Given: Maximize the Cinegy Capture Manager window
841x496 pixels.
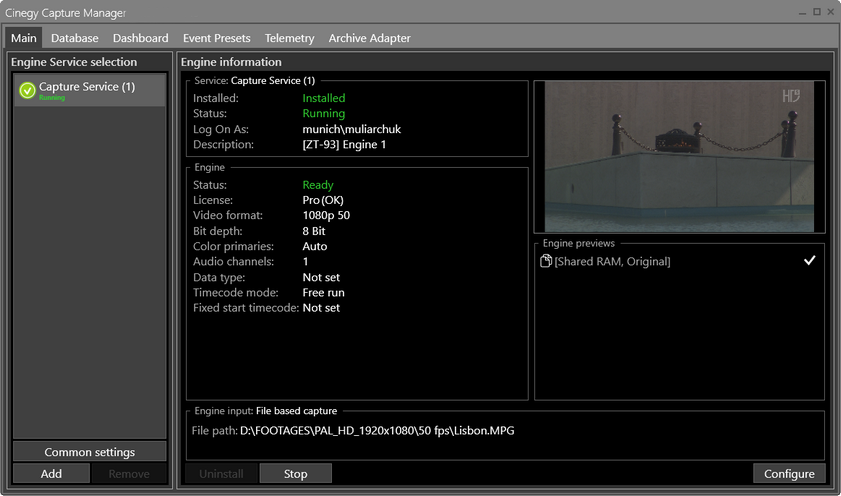Looking at the screenshot, I should [x=817, y=12].
